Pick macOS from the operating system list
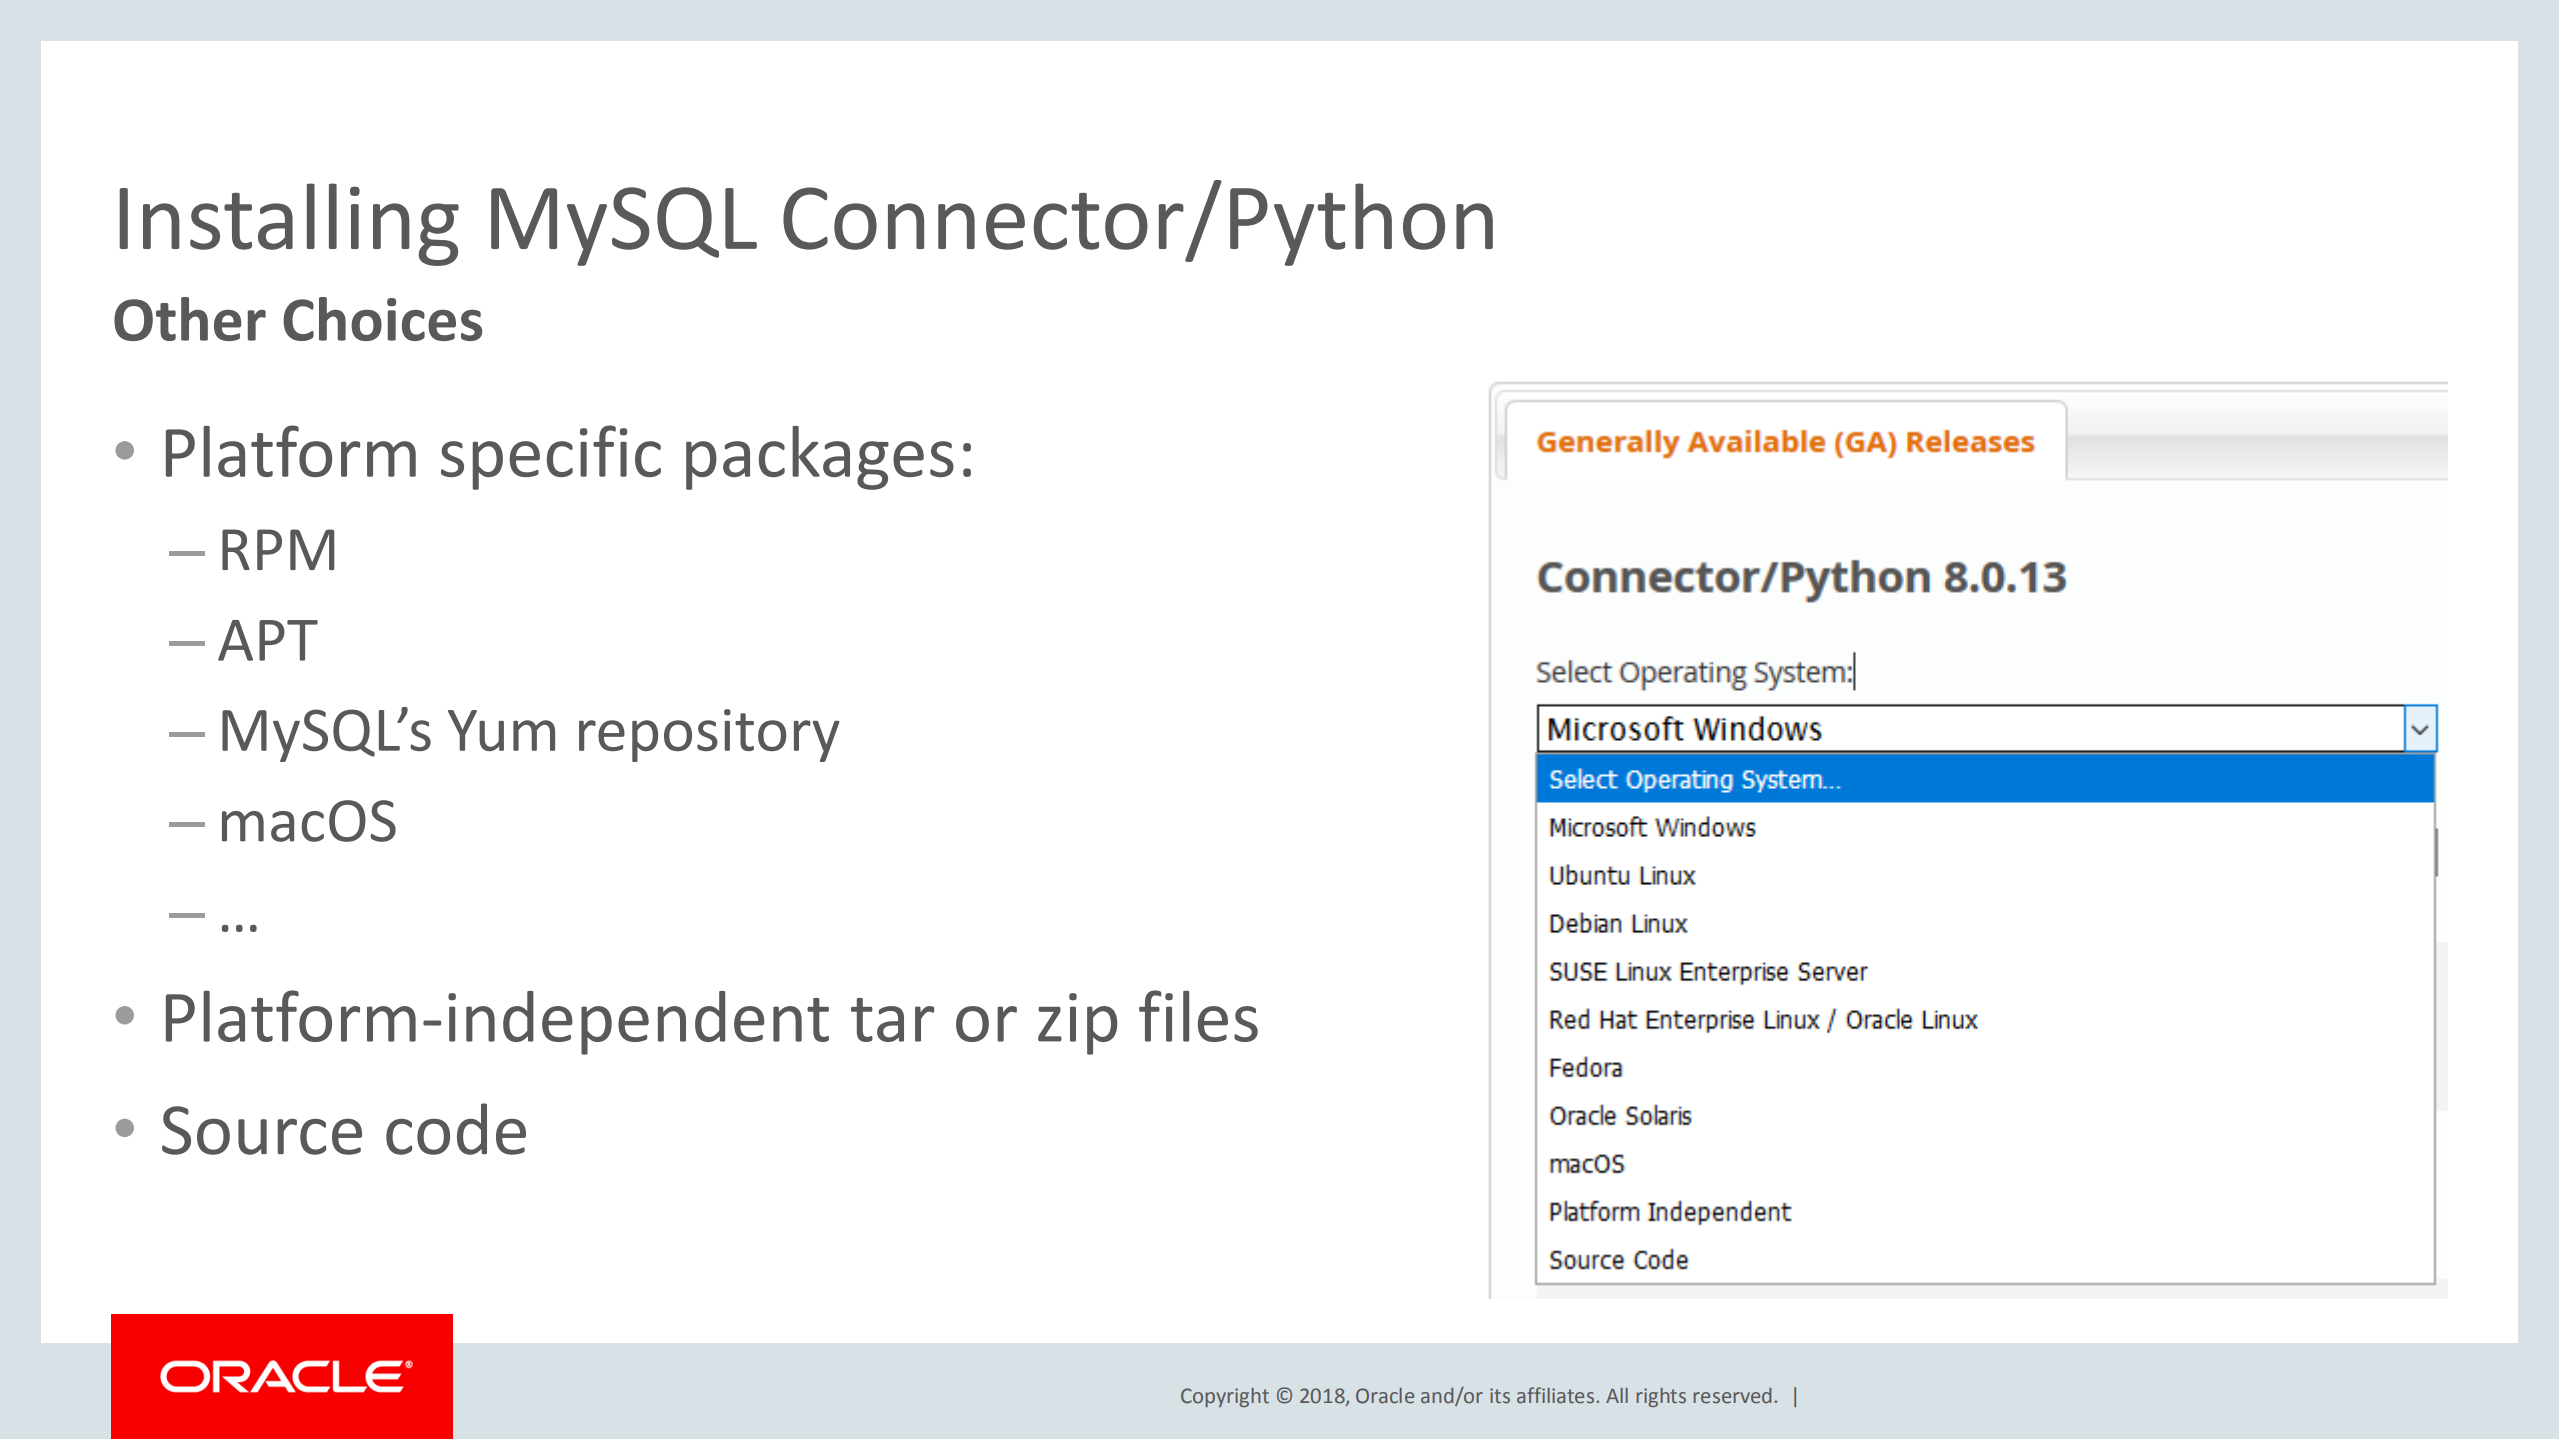This screenshot has width=2559, height=1439. (1587, 1163)
